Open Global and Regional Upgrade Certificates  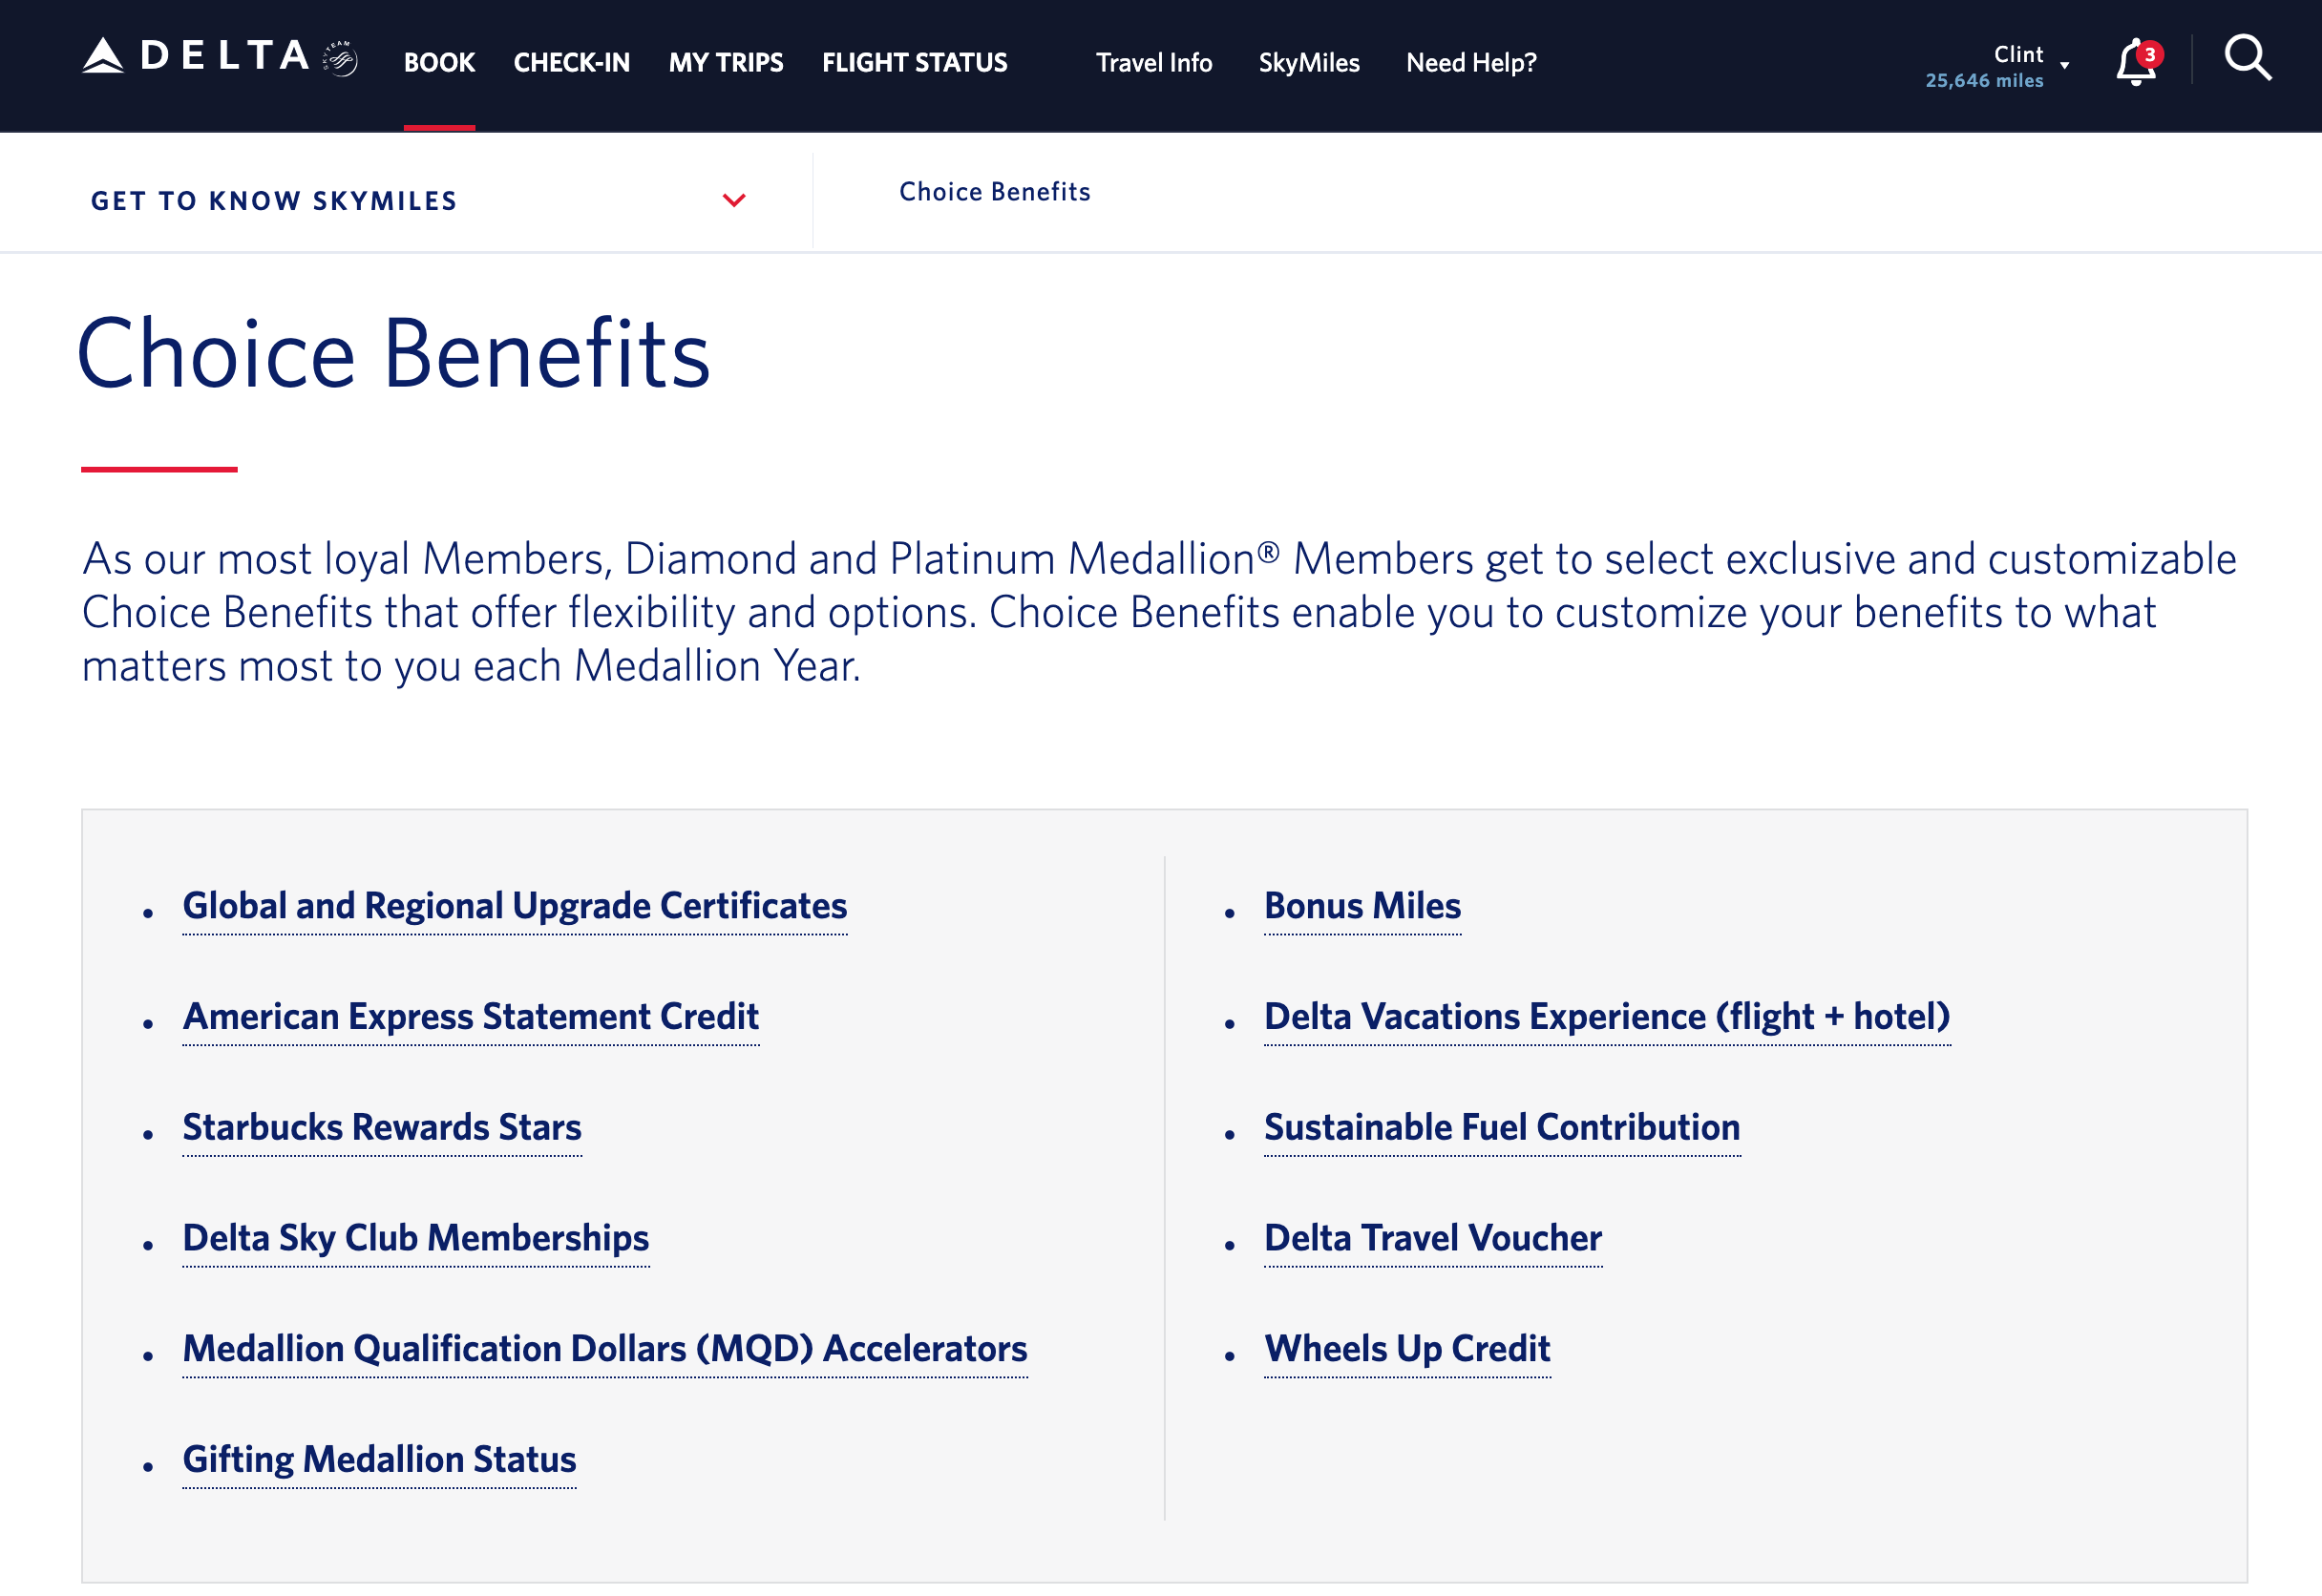pos(513,906)
